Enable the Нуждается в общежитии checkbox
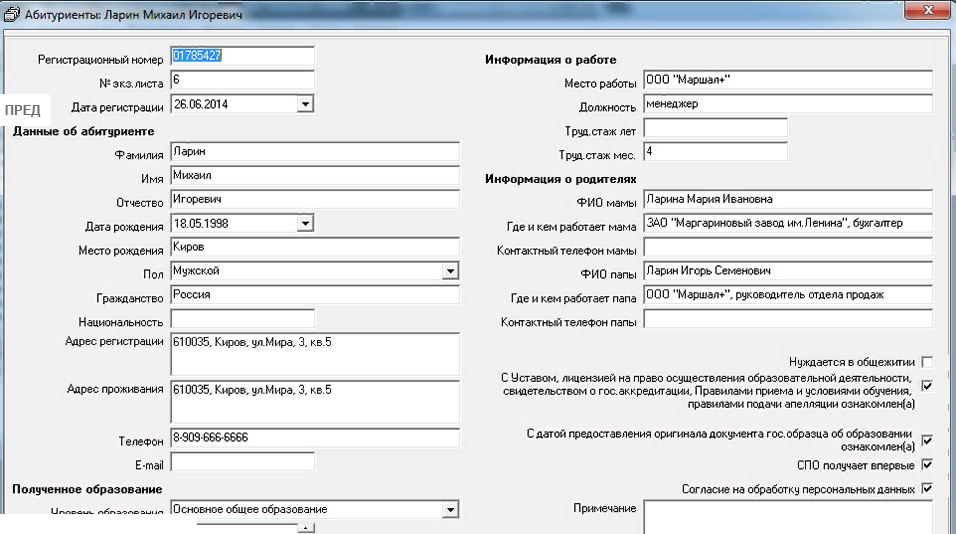 pyautogui.click(x=927, y=362)
